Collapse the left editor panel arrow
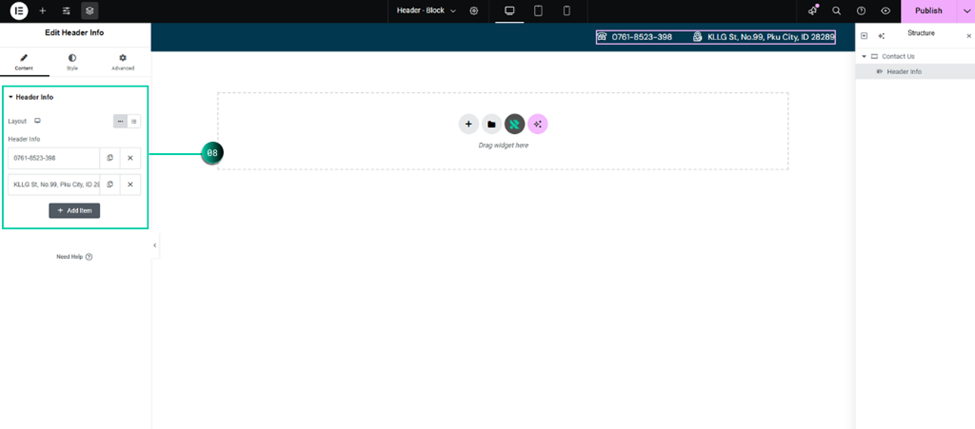 tap(155, 246)
